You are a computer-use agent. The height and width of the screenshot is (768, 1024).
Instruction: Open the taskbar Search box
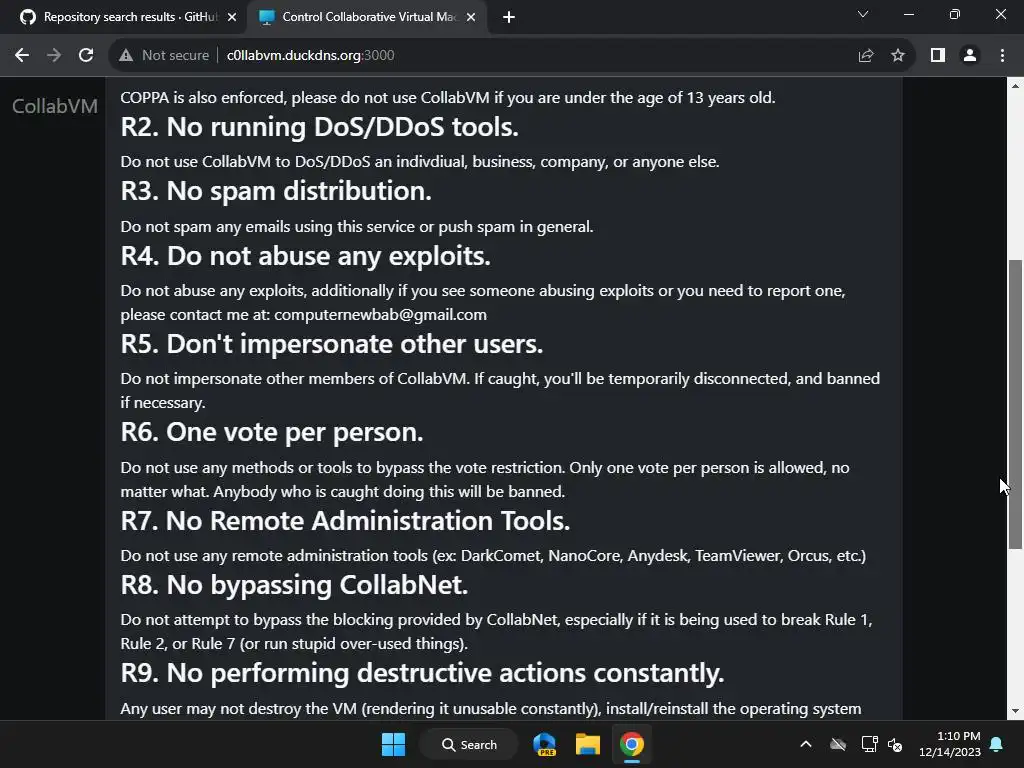(x=469, y=744)
